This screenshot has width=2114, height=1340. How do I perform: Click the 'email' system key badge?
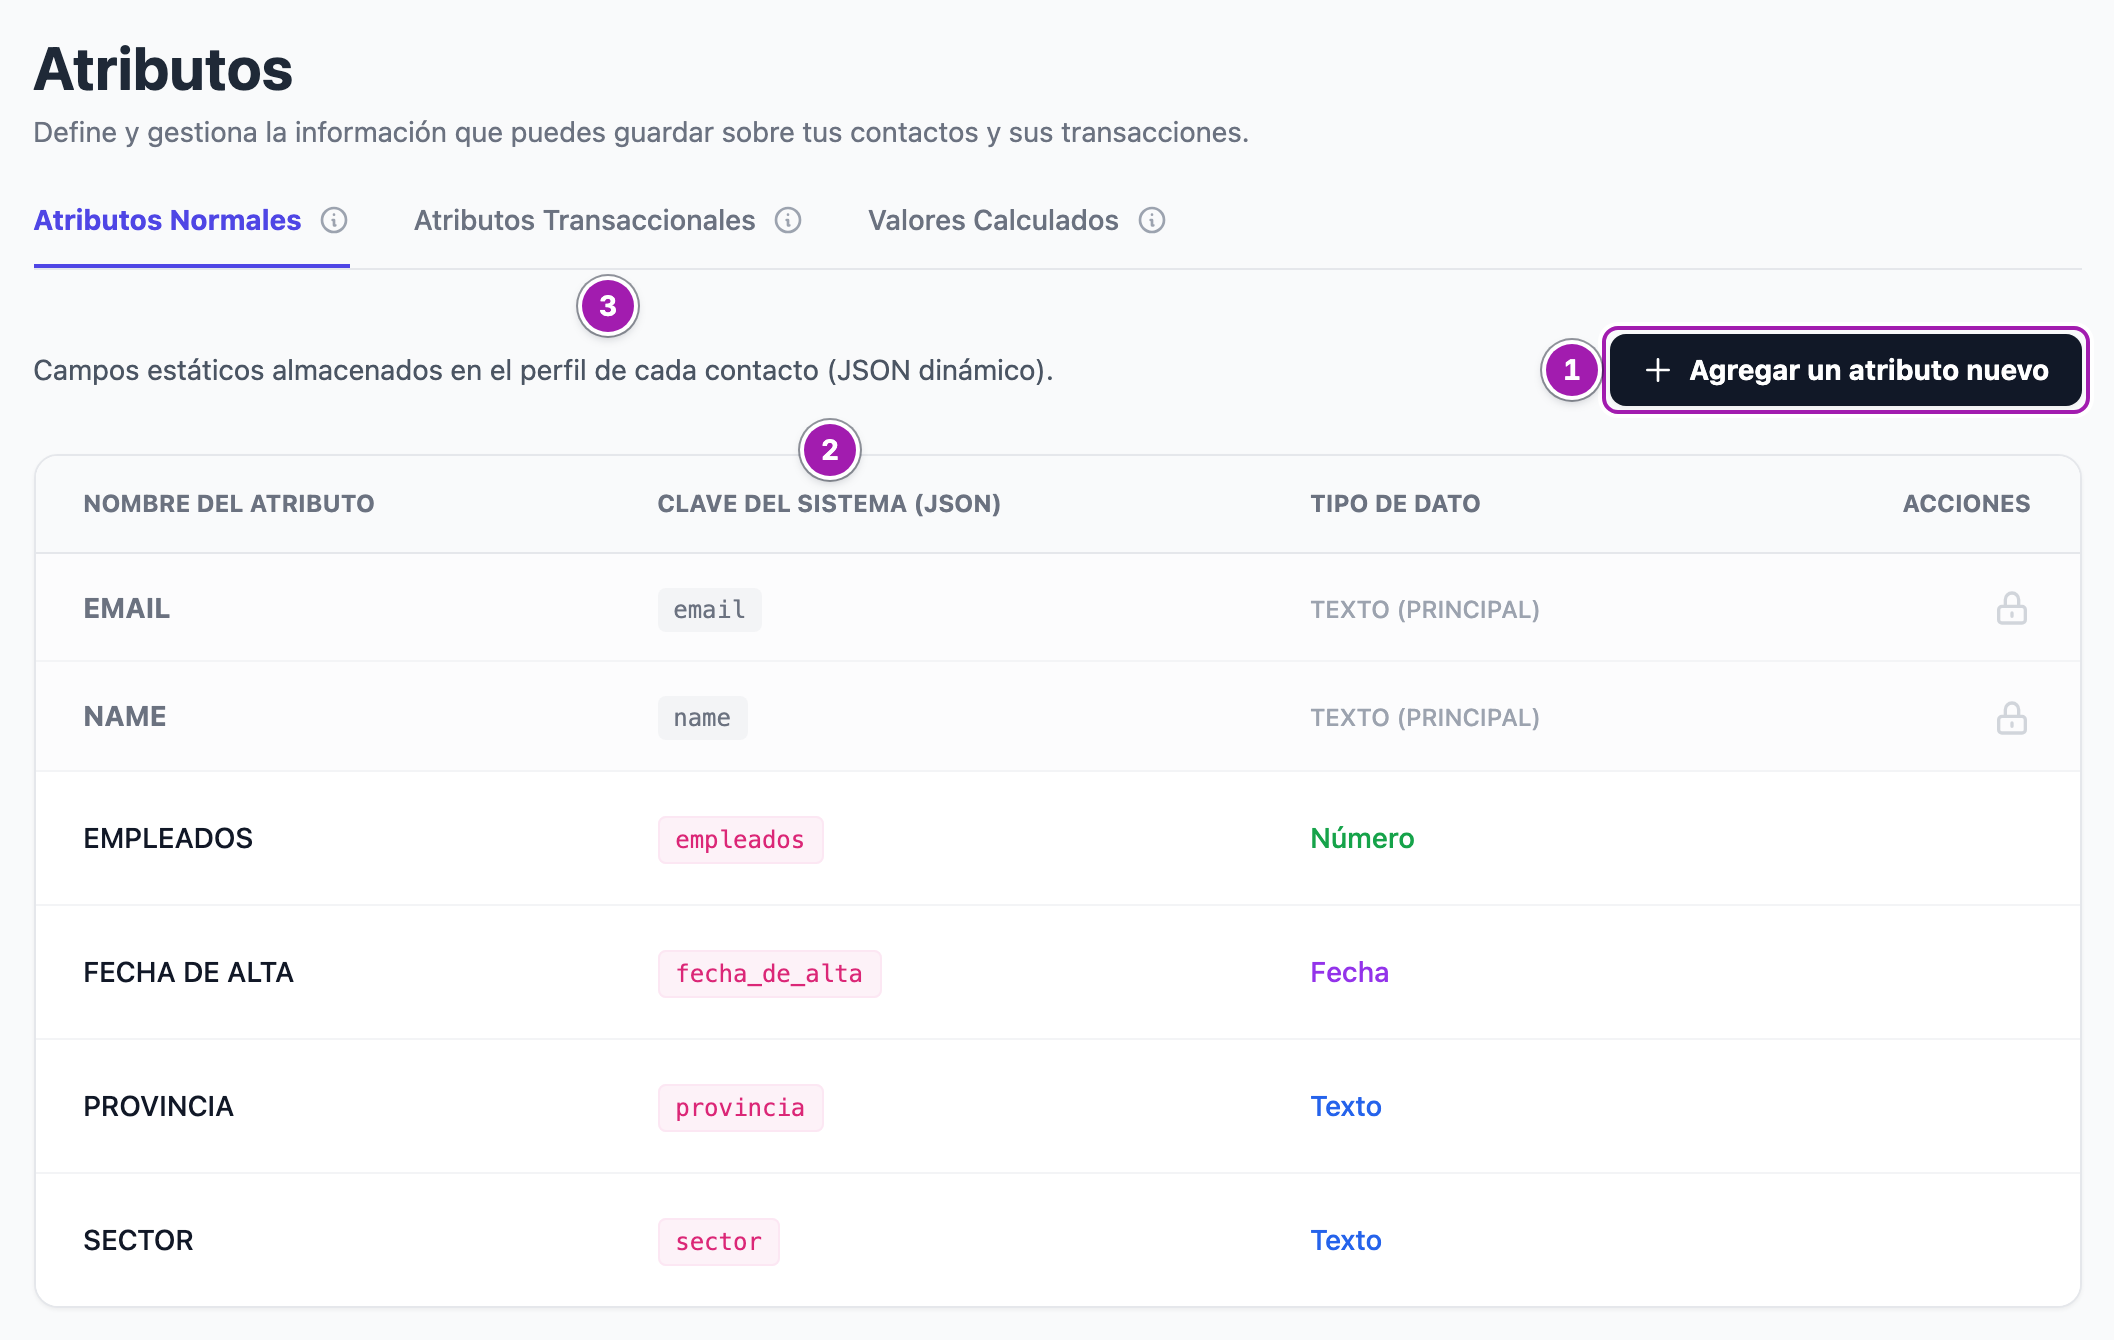point(709,609)
